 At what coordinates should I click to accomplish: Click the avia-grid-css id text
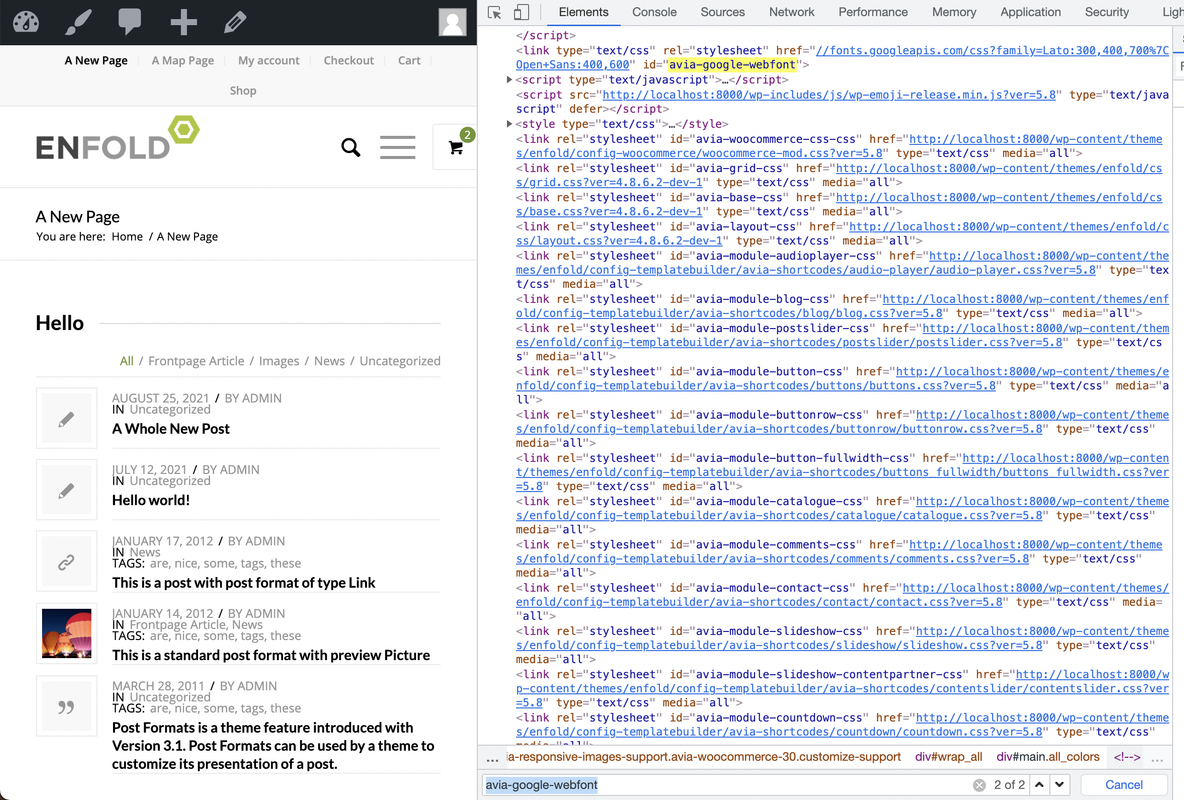point(739,168)
